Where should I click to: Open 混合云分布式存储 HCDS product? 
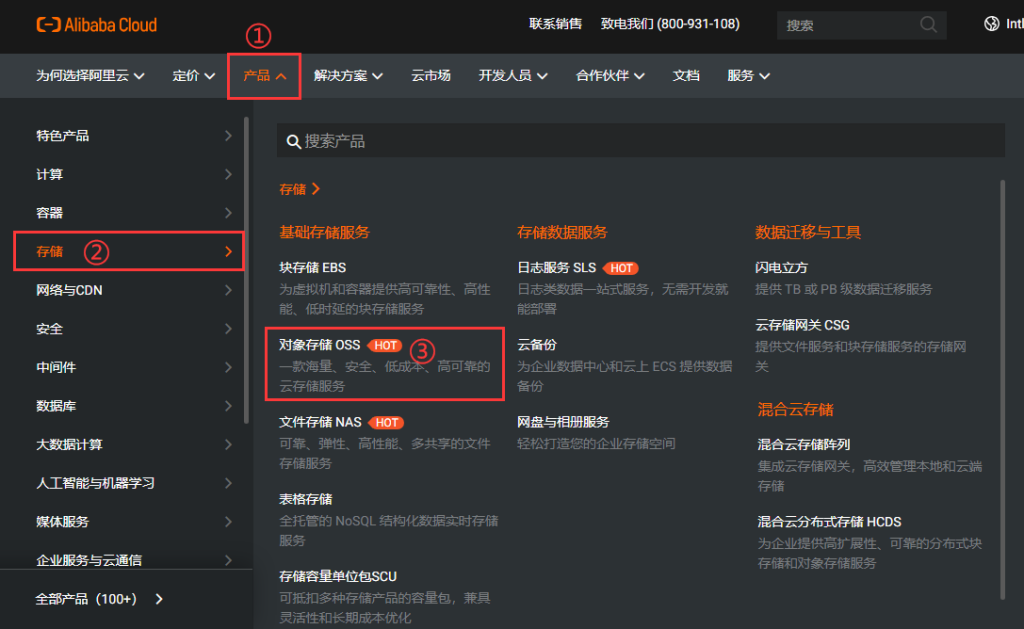click(x=829, y=522)
